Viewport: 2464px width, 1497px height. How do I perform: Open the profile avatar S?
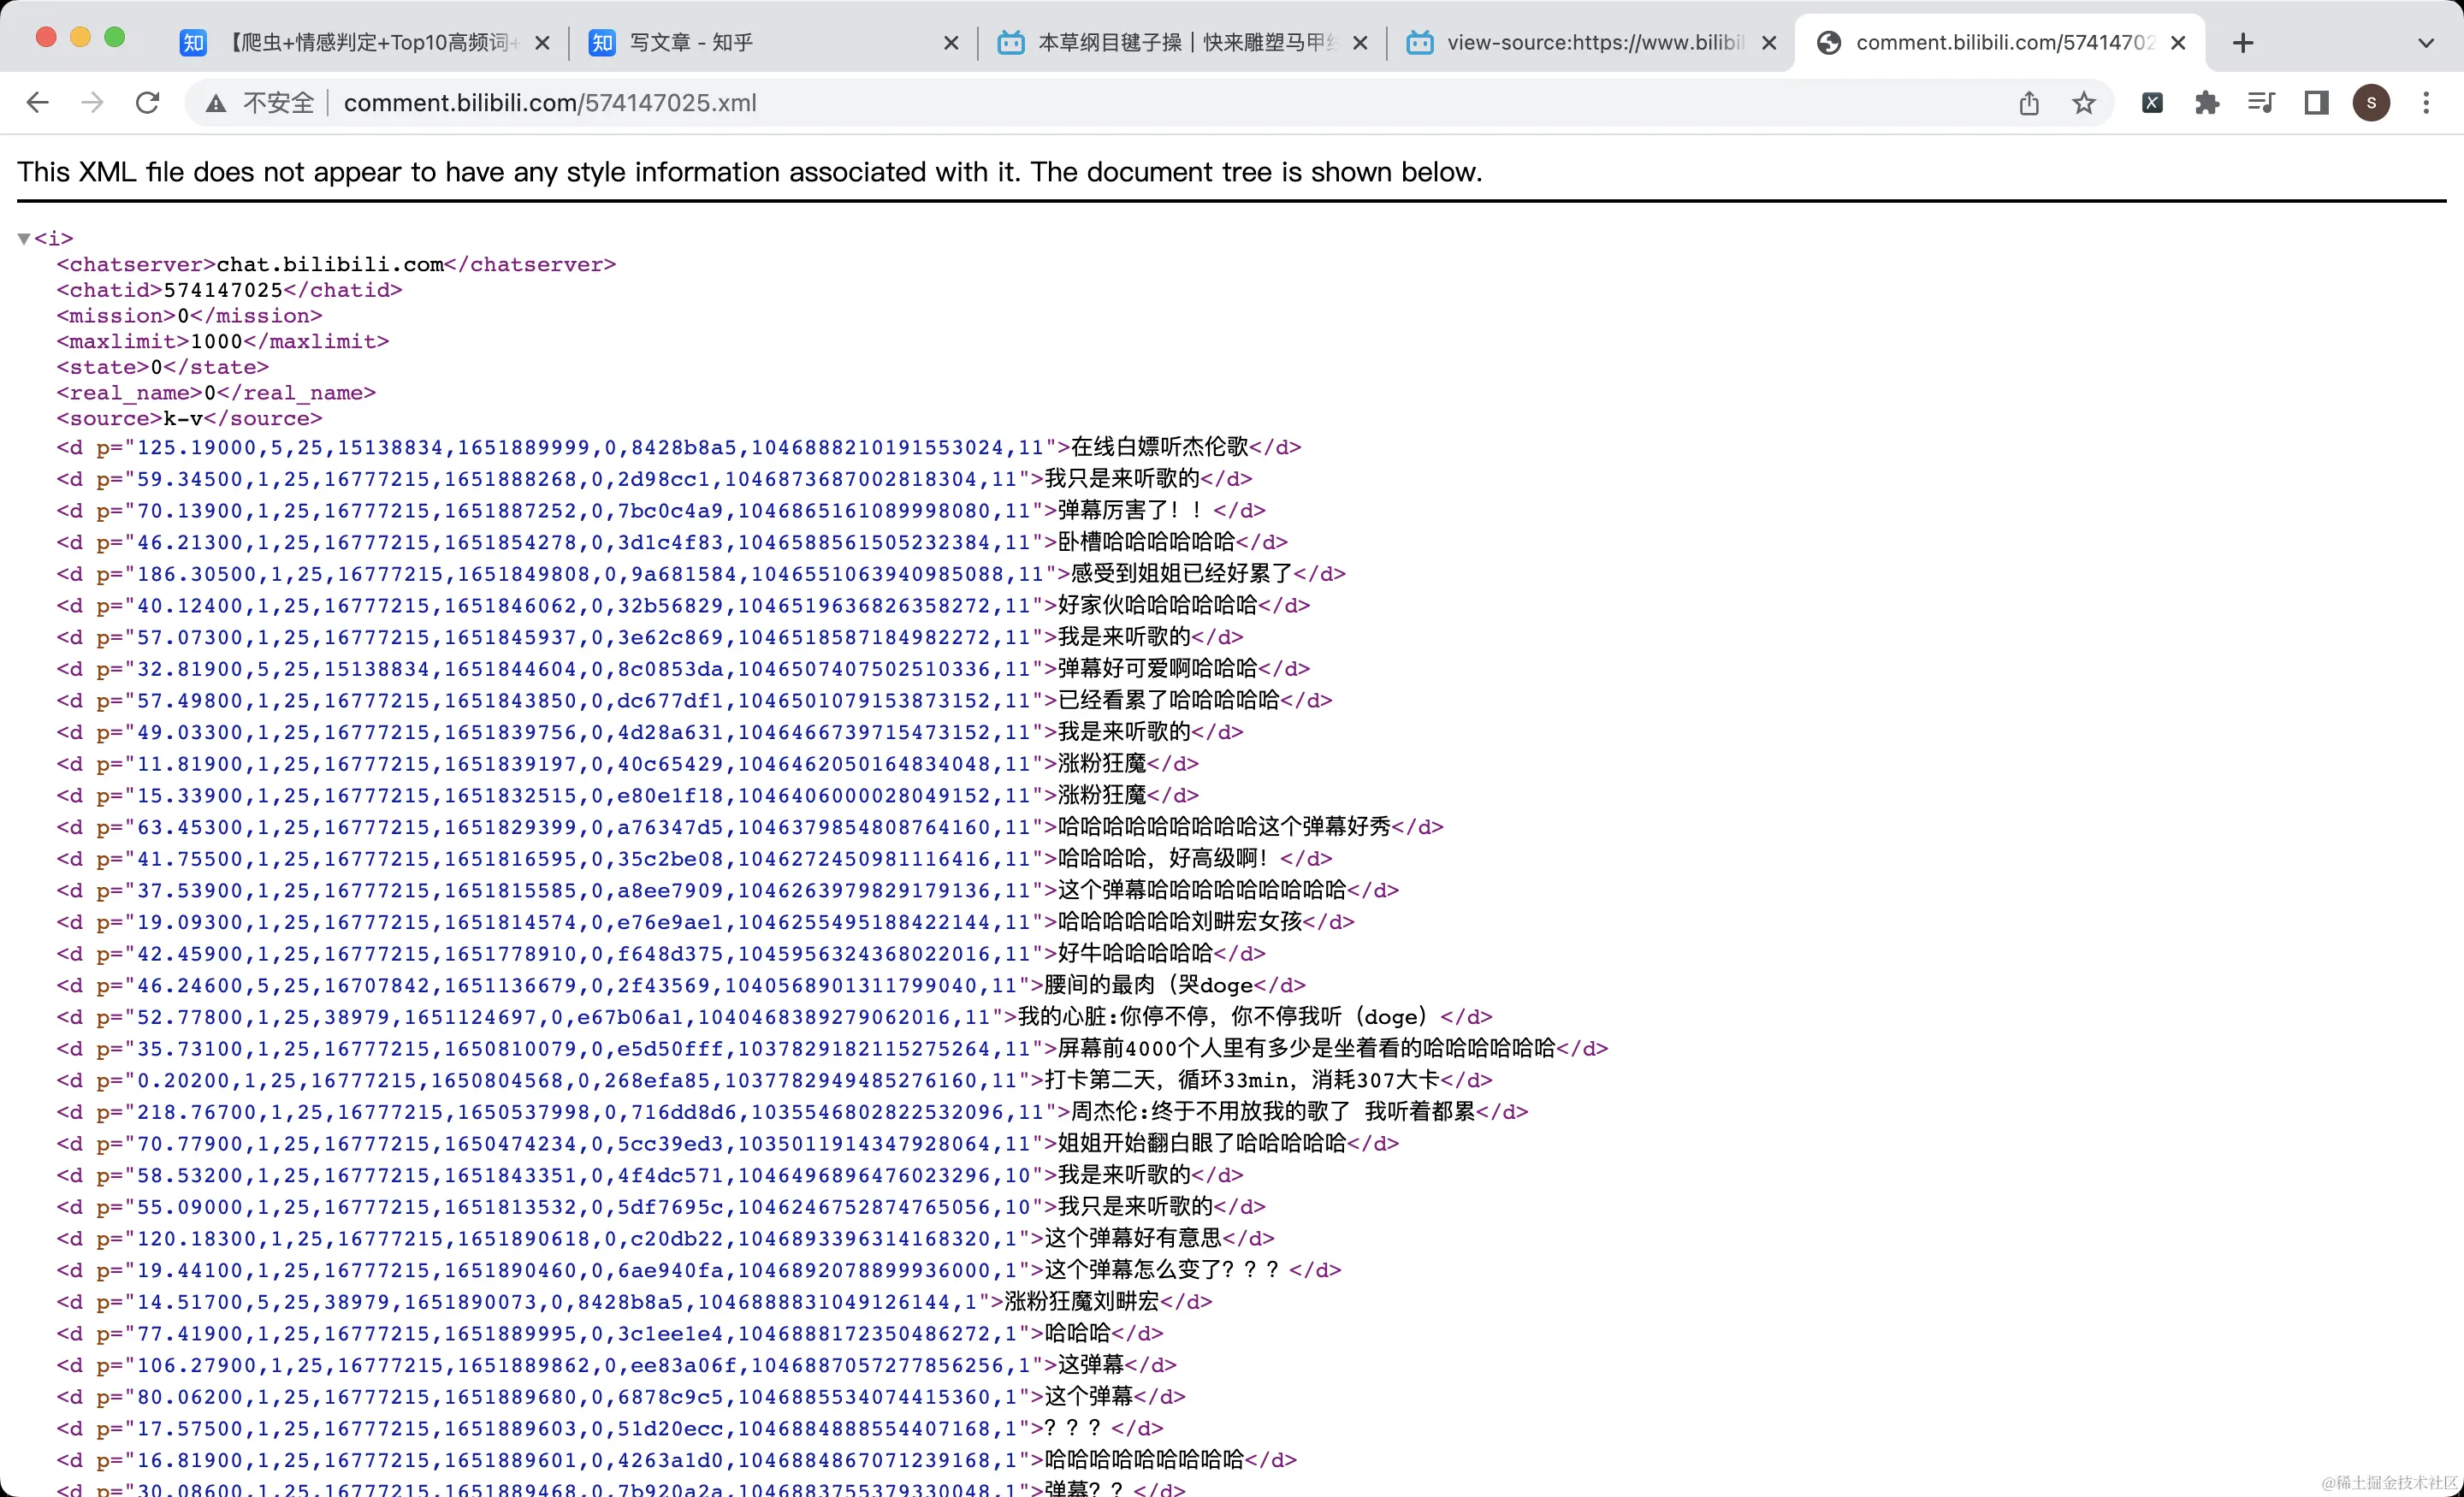coord(2371,103)
